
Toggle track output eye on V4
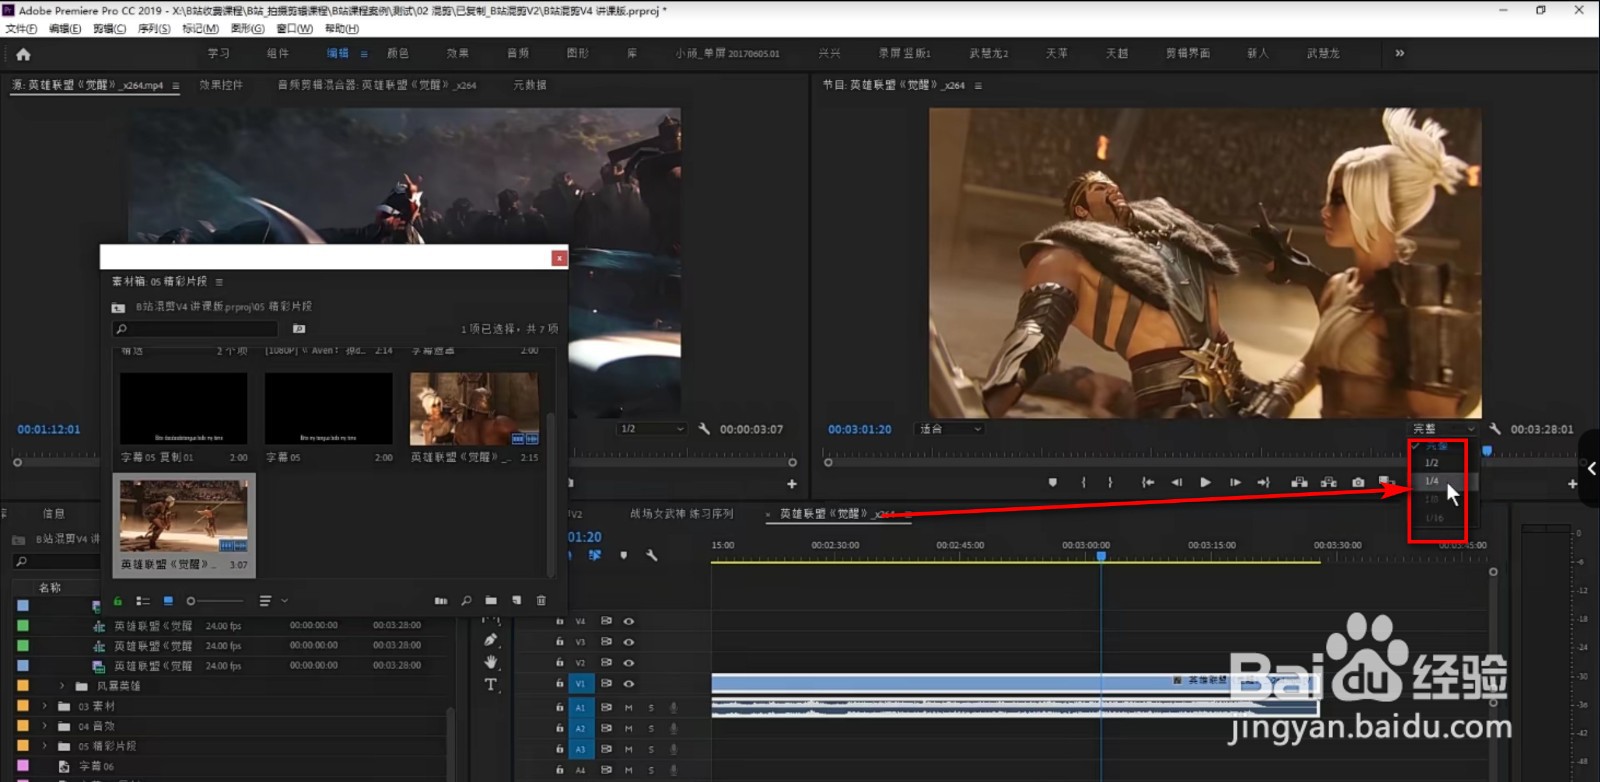(629, 621)
